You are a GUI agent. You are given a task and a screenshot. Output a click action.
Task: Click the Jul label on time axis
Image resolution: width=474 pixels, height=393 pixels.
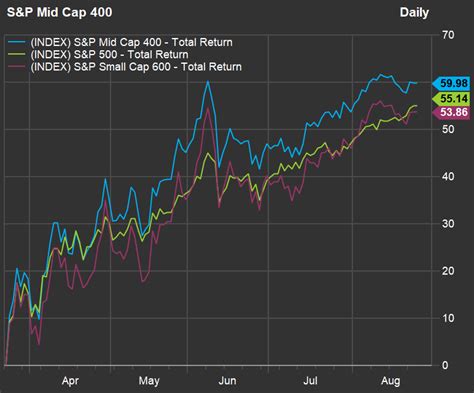310,381
